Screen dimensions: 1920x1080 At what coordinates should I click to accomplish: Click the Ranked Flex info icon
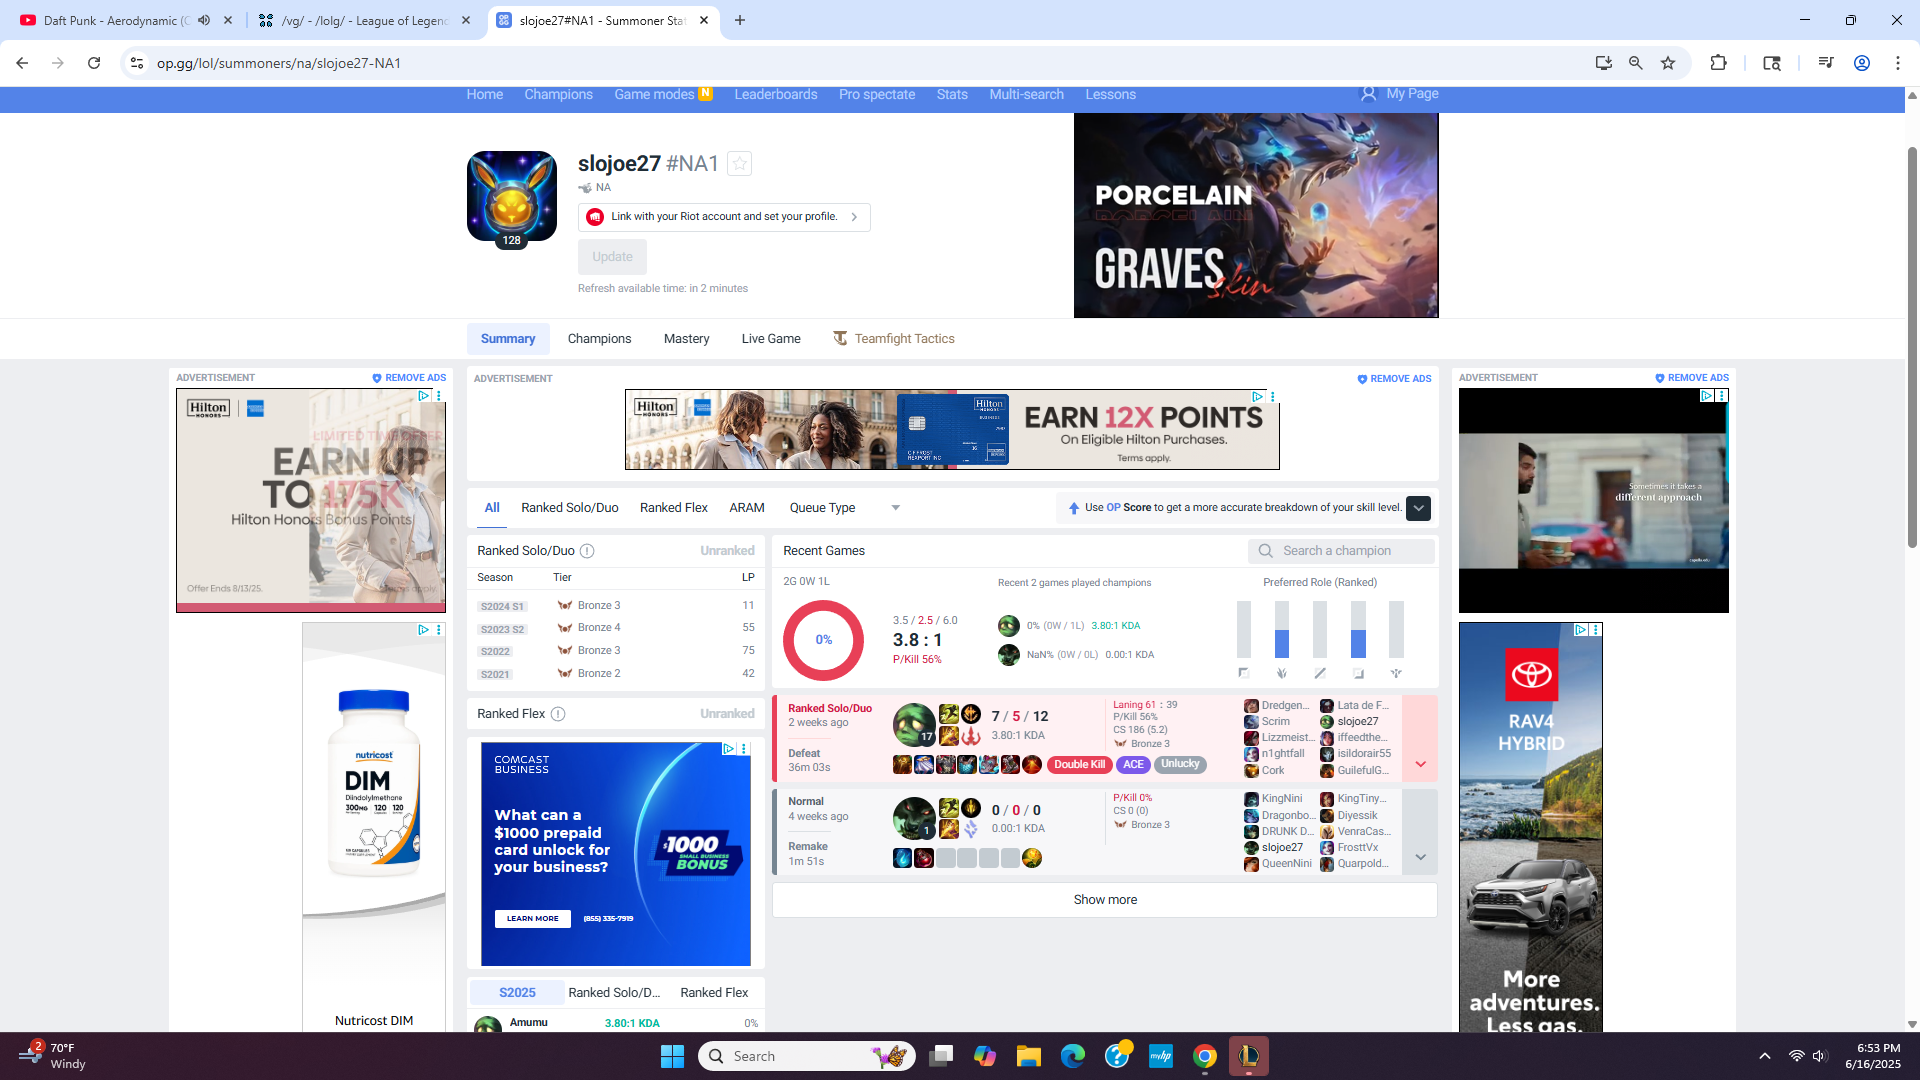pos(558,714)
